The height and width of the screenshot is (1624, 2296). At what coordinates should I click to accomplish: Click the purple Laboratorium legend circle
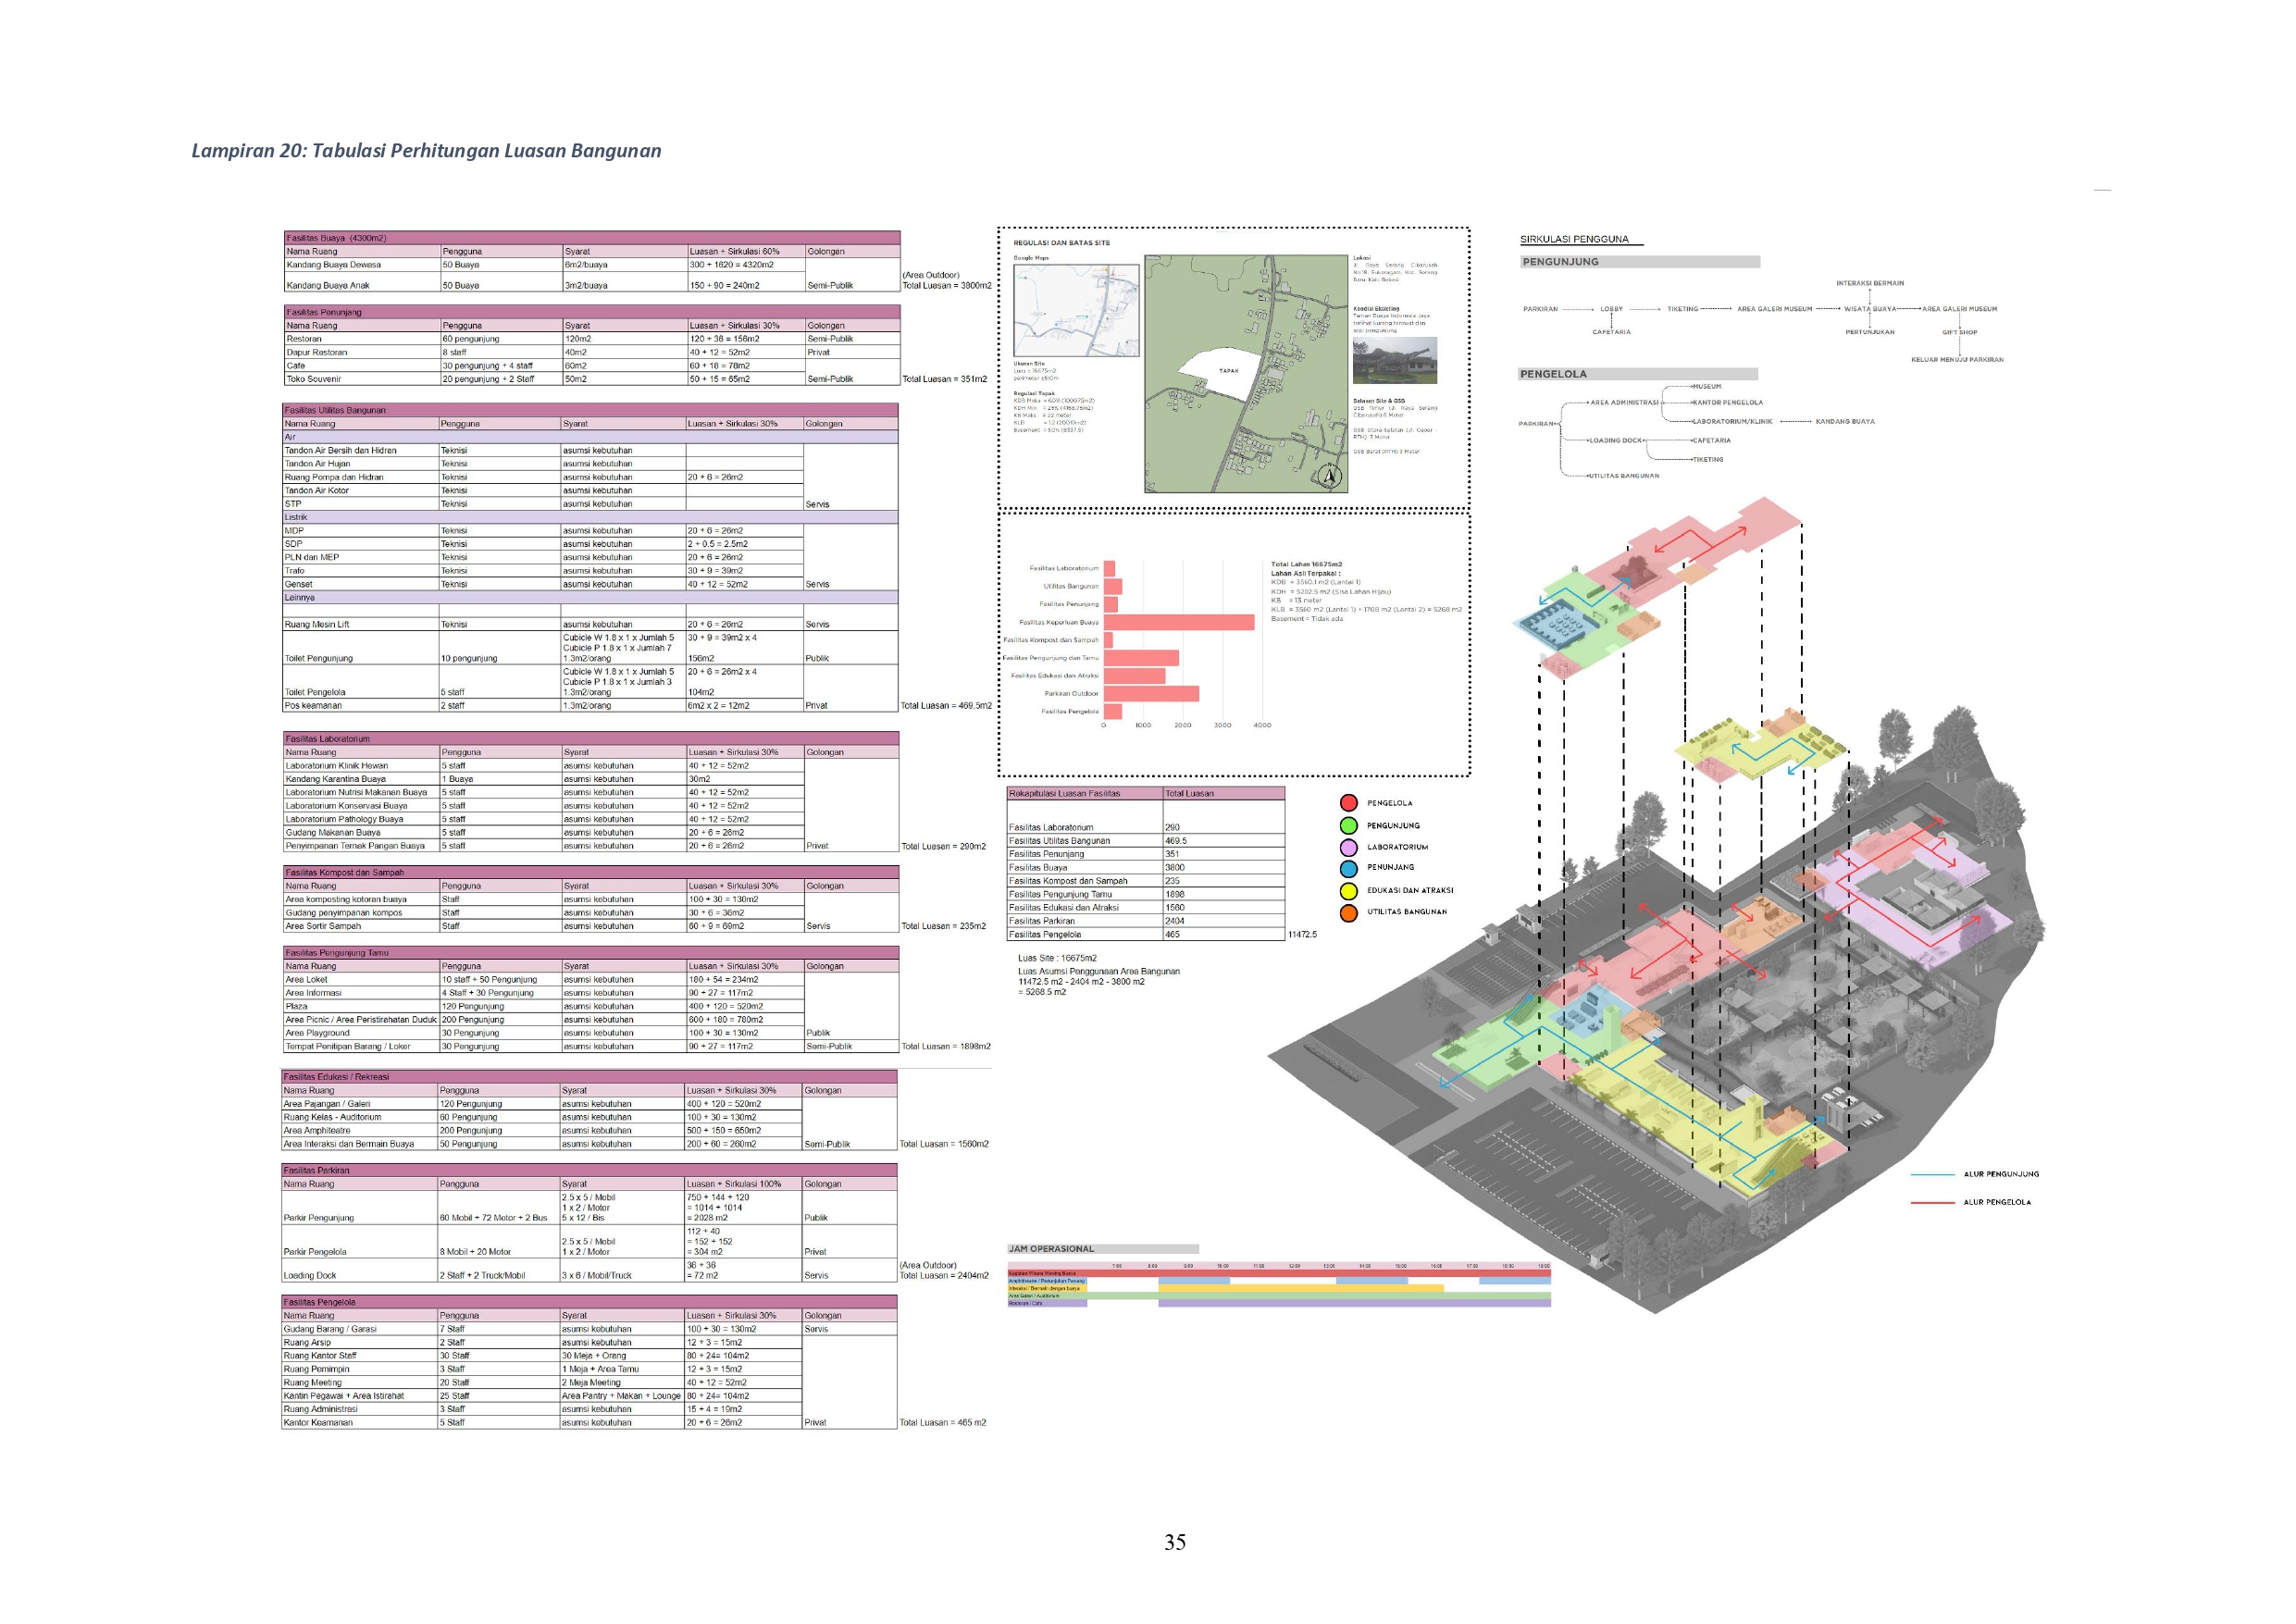[1348, 848]
